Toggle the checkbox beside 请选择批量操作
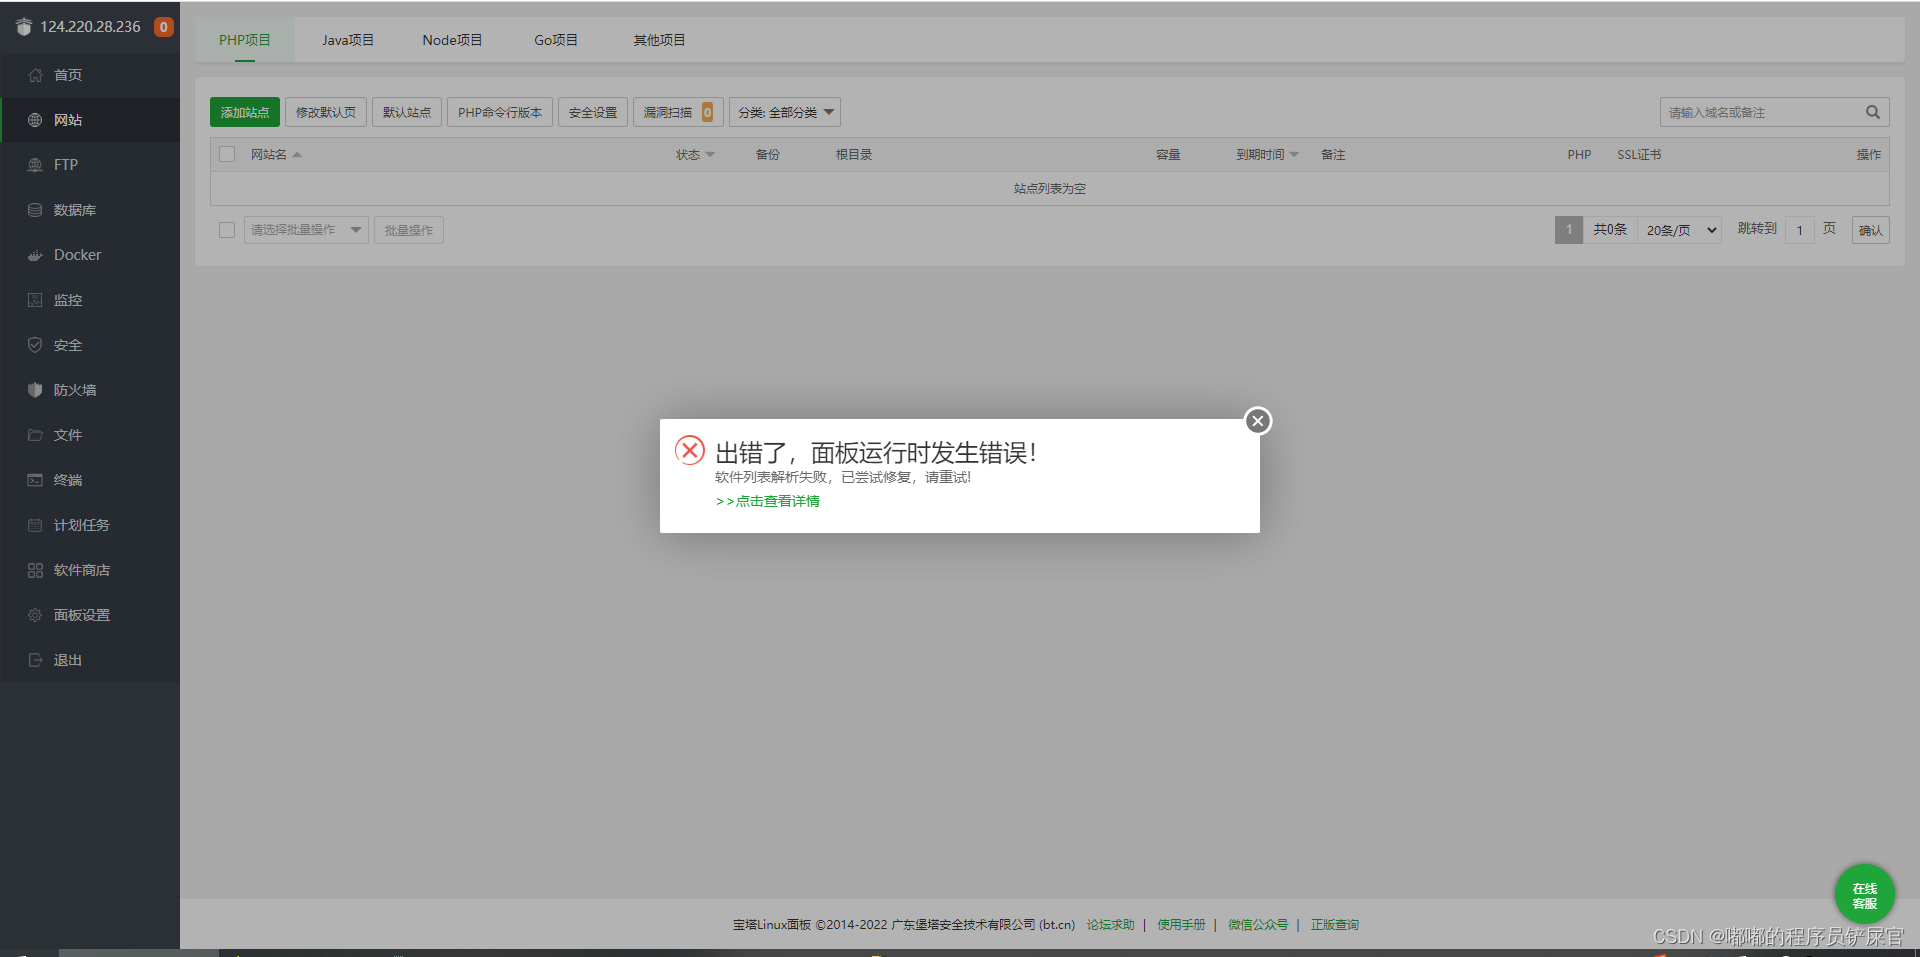The image size is (1920, 957). click(227, 230)
